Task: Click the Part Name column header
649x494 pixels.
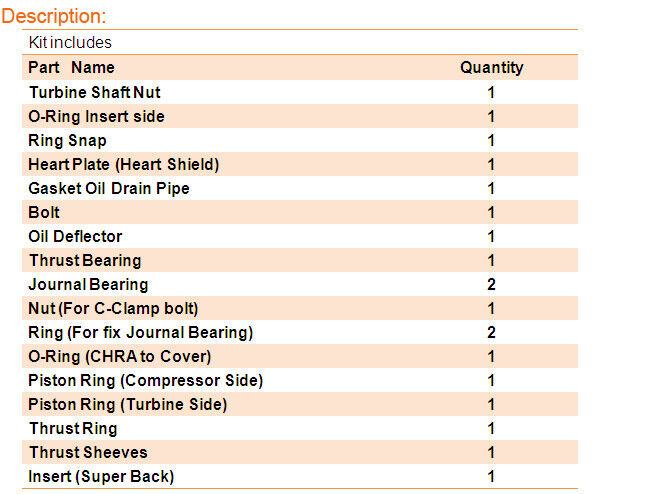Action: point(71,68)
